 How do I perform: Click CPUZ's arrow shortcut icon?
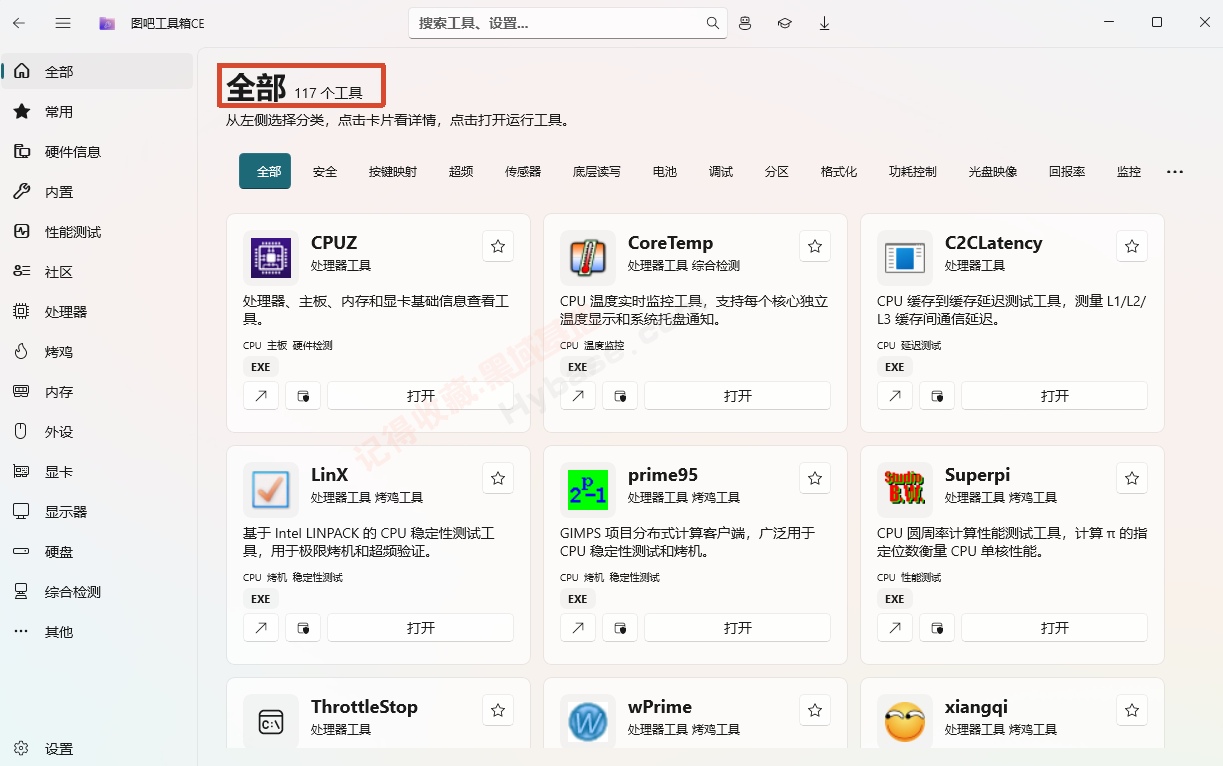tap(261, 396)
